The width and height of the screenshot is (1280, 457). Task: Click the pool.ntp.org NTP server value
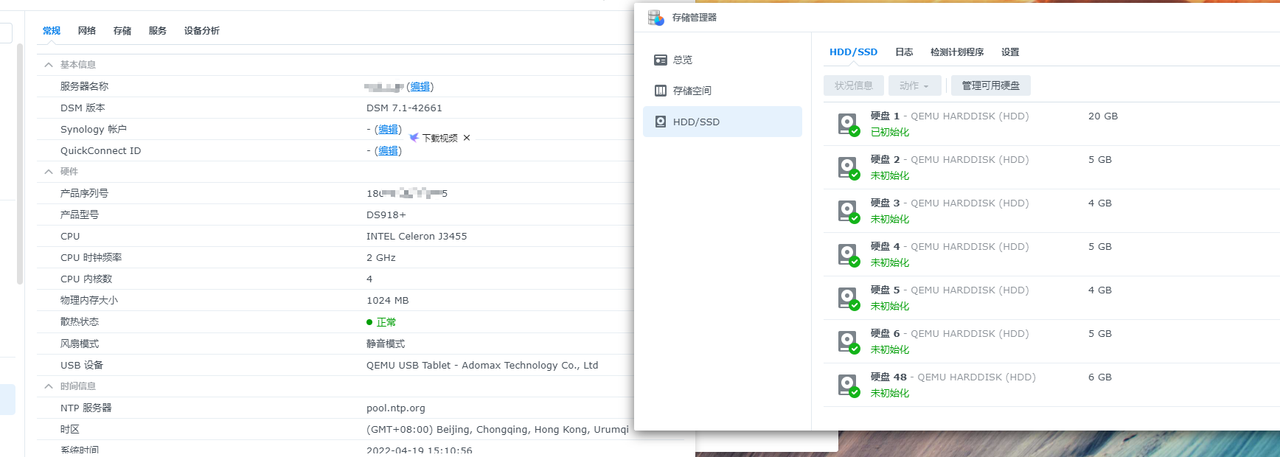tap(396, 408)
